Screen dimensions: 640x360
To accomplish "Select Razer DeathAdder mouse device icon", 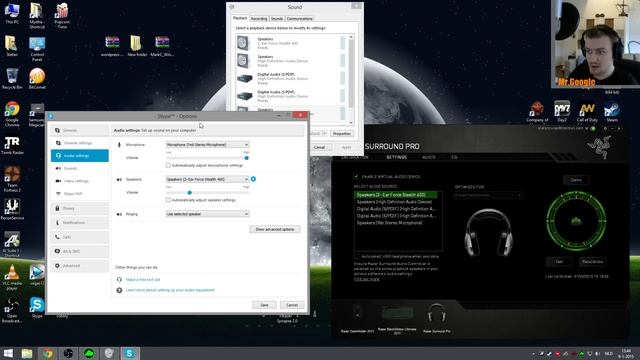I will pos(357,313).
